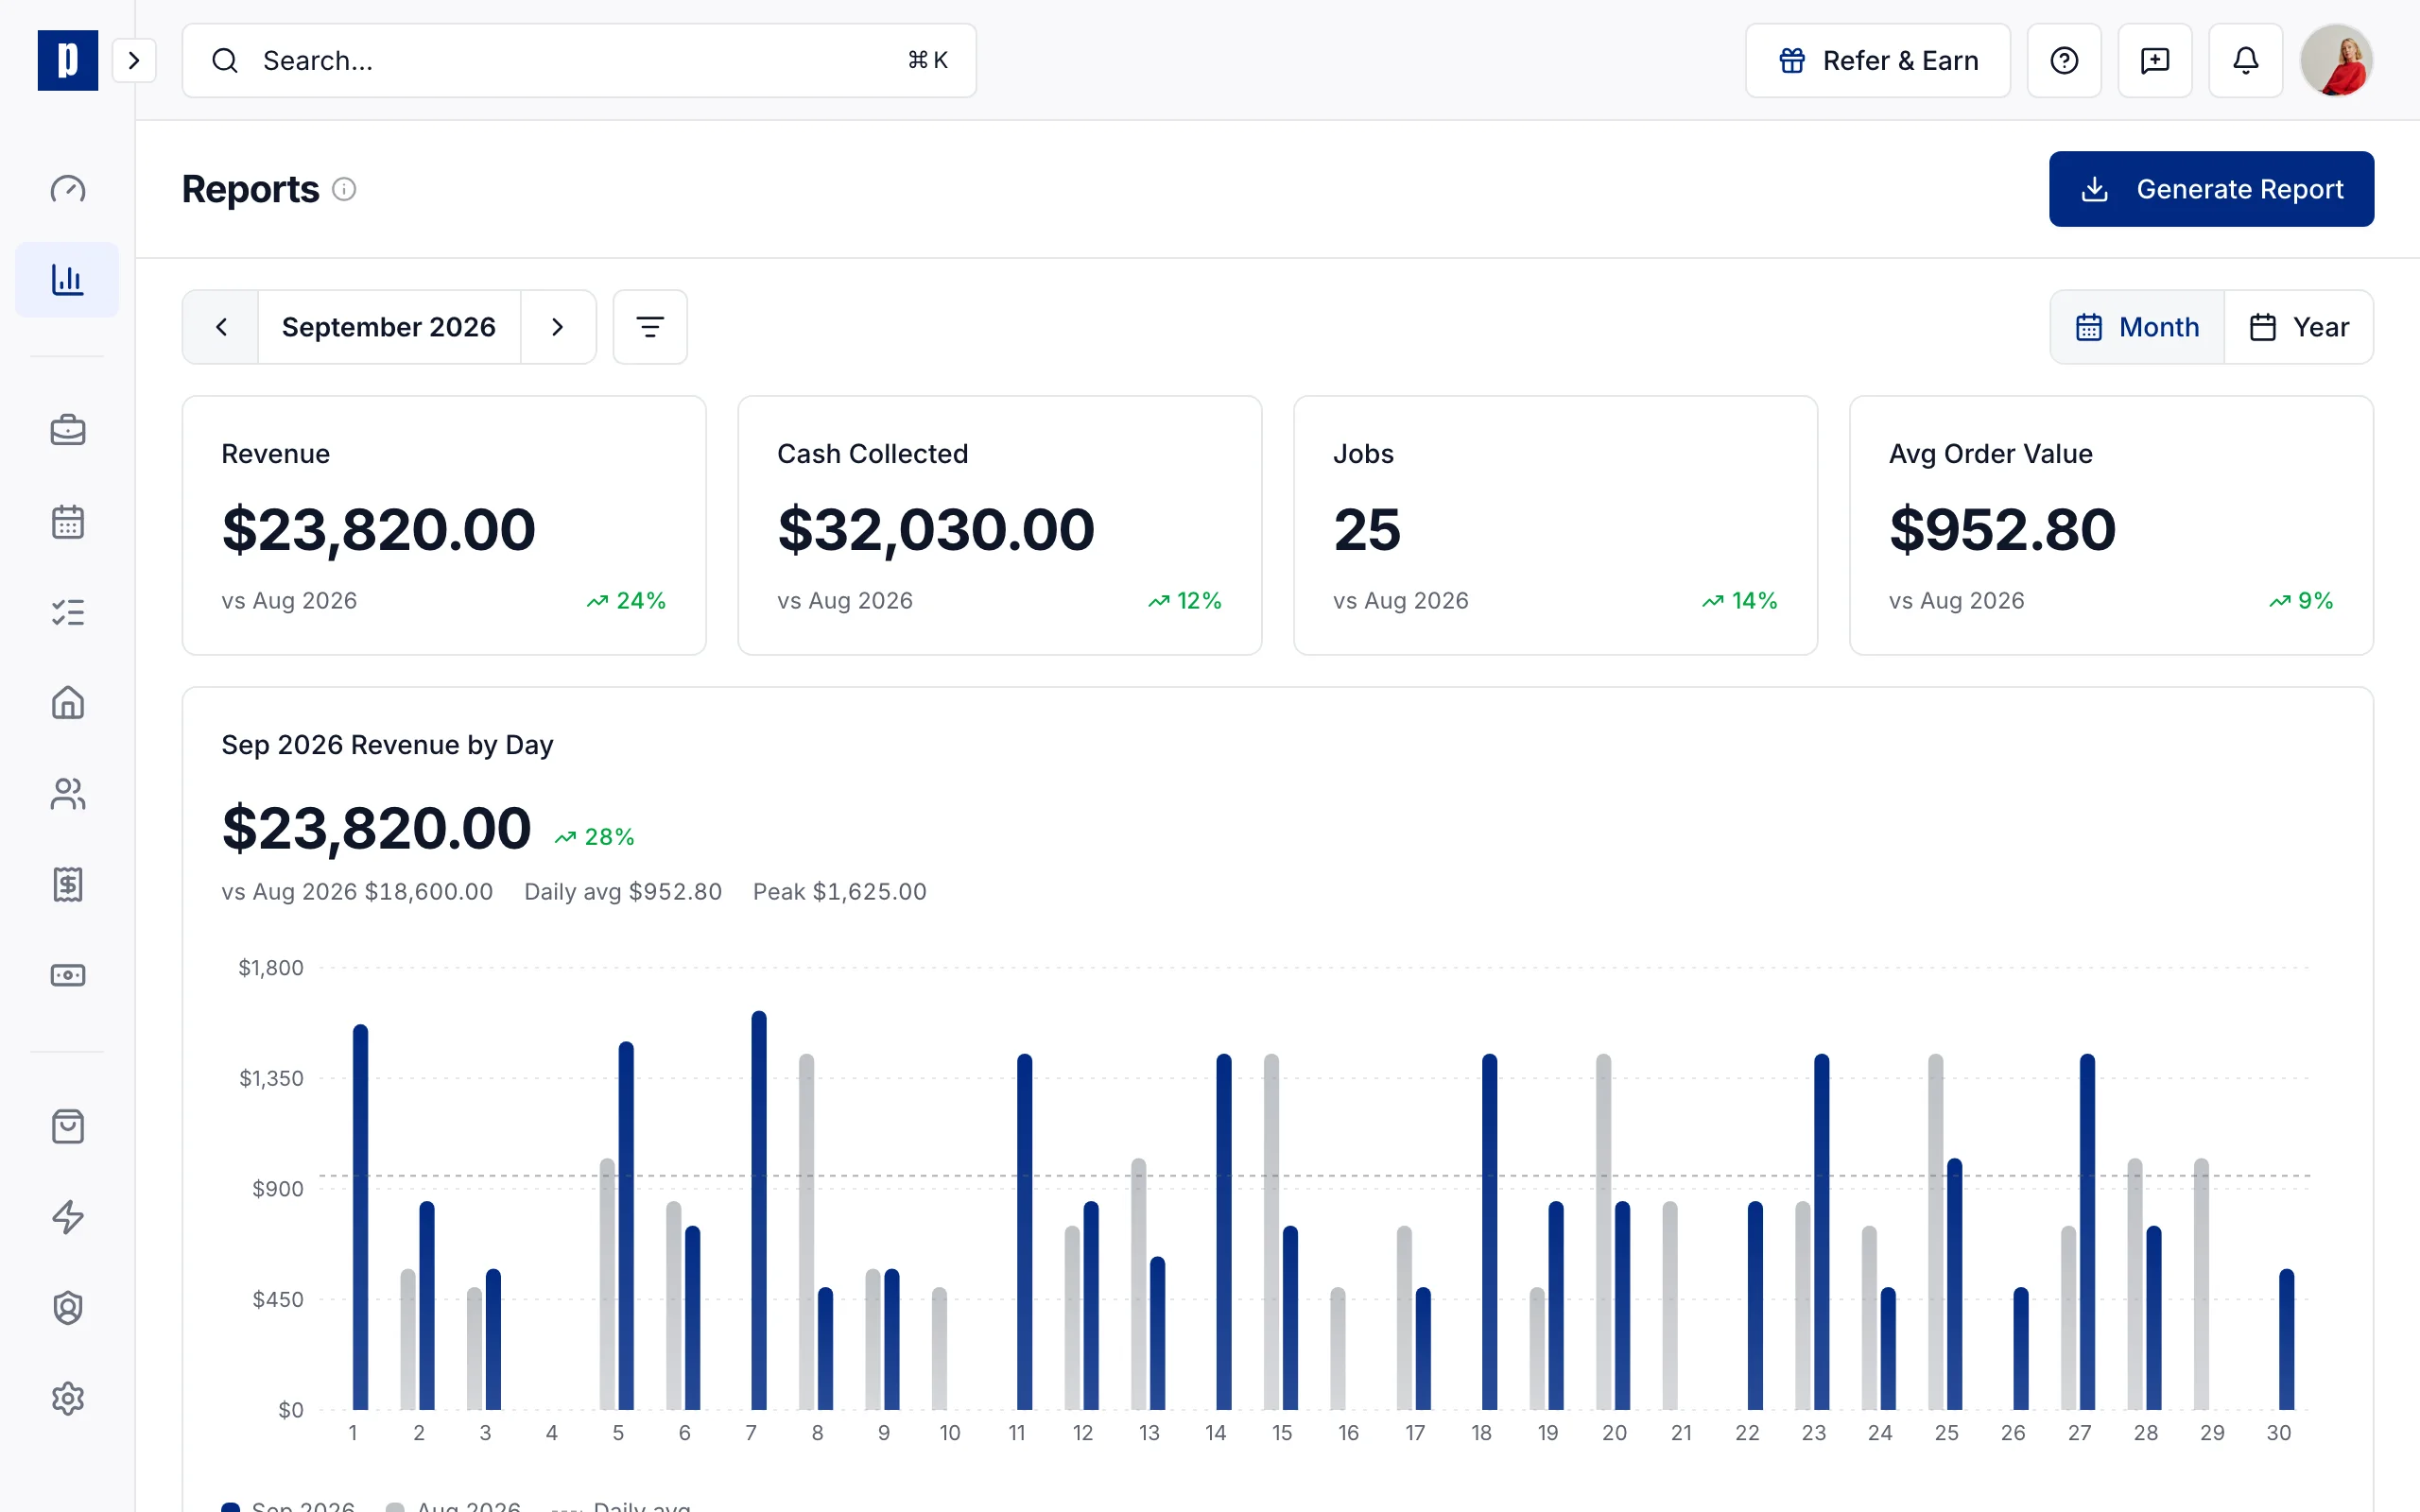Screen dimensions: 2420x1512
Task: Click the Generate Report button
Action: tap(2211, 189)
